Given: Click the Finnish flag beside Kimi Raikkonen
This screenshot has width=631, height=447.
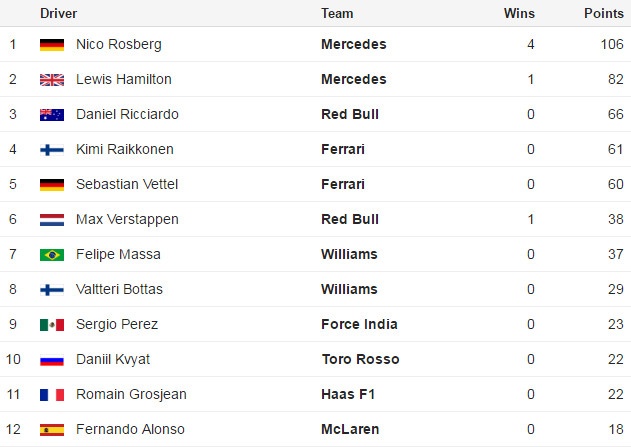Looking at the screenshot, I should click(x=52, y=150).
